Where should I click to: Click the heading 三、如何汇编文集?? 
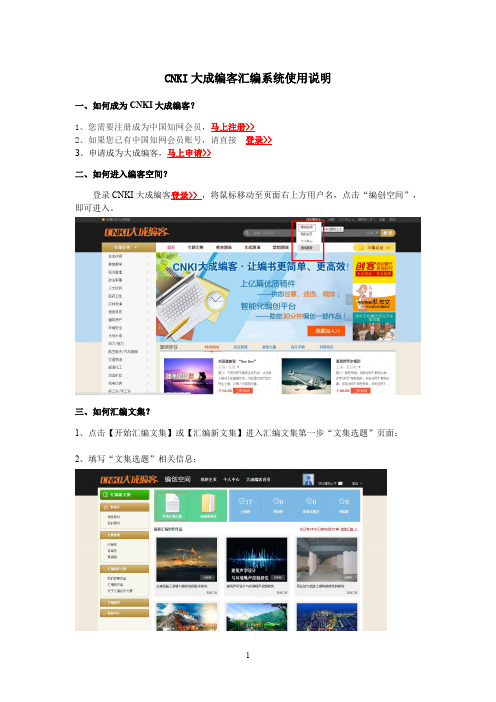(112, 411)
